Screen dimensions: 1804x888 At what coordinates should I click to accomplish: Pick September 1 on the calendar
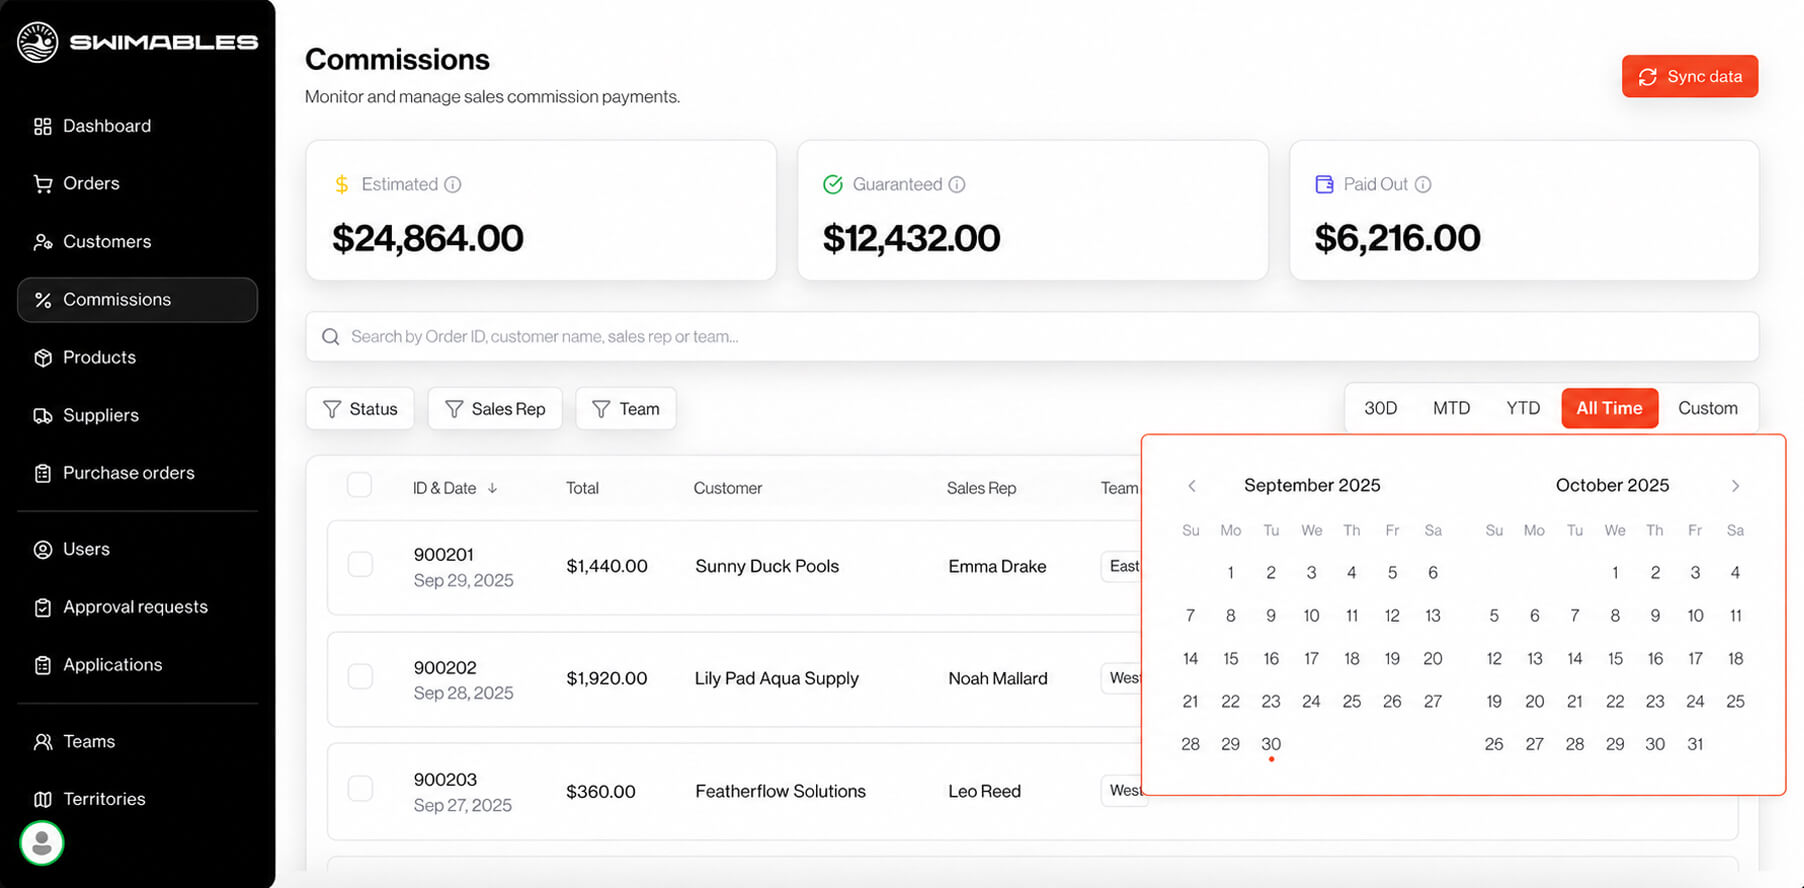click(1231, 573)
